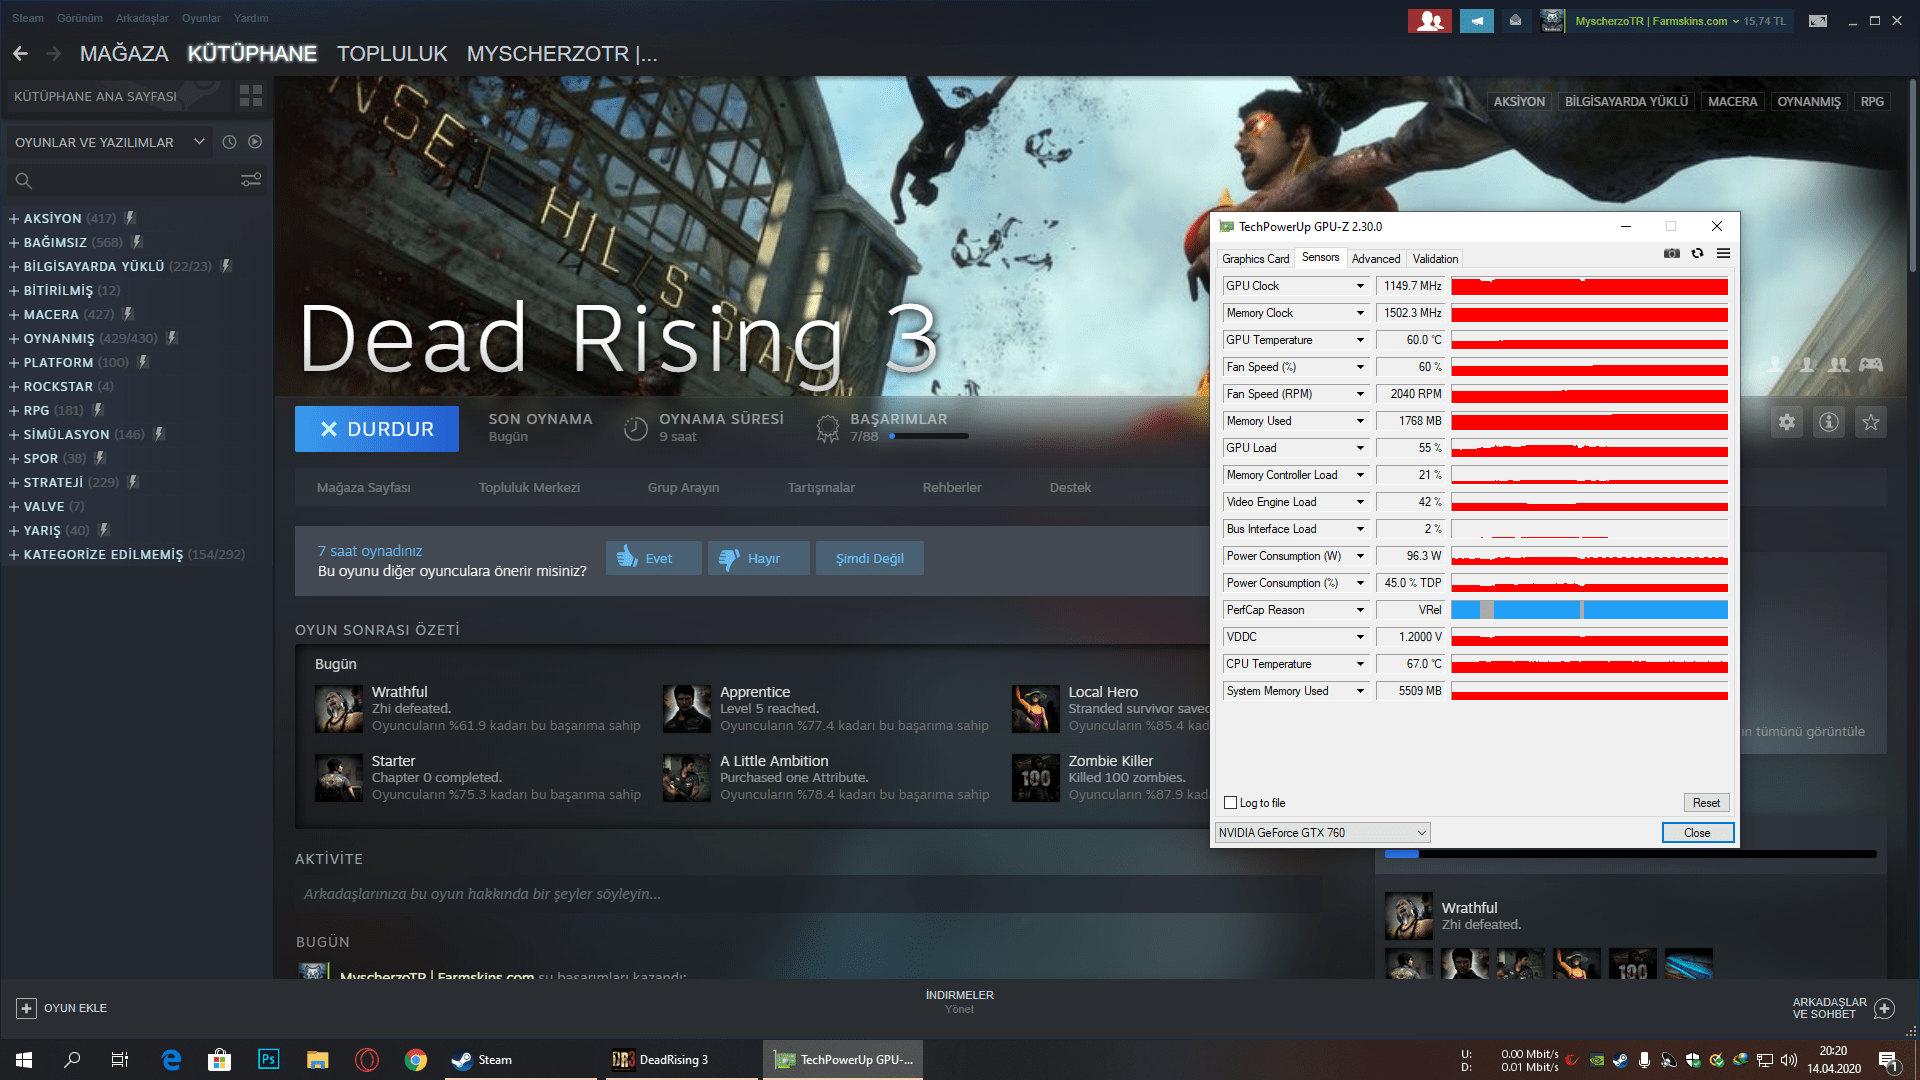Click the sidebar filter options icon

tap(251, 180)
